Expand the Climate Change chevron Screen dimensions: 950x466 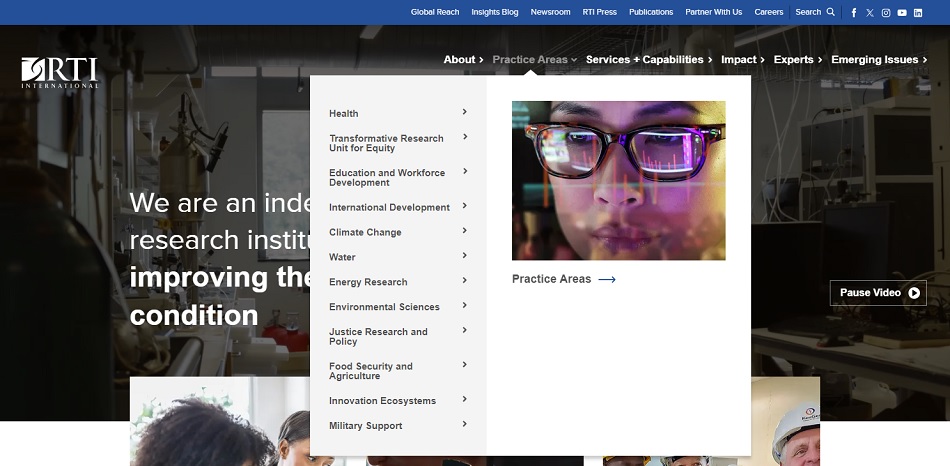coord(465,231)
